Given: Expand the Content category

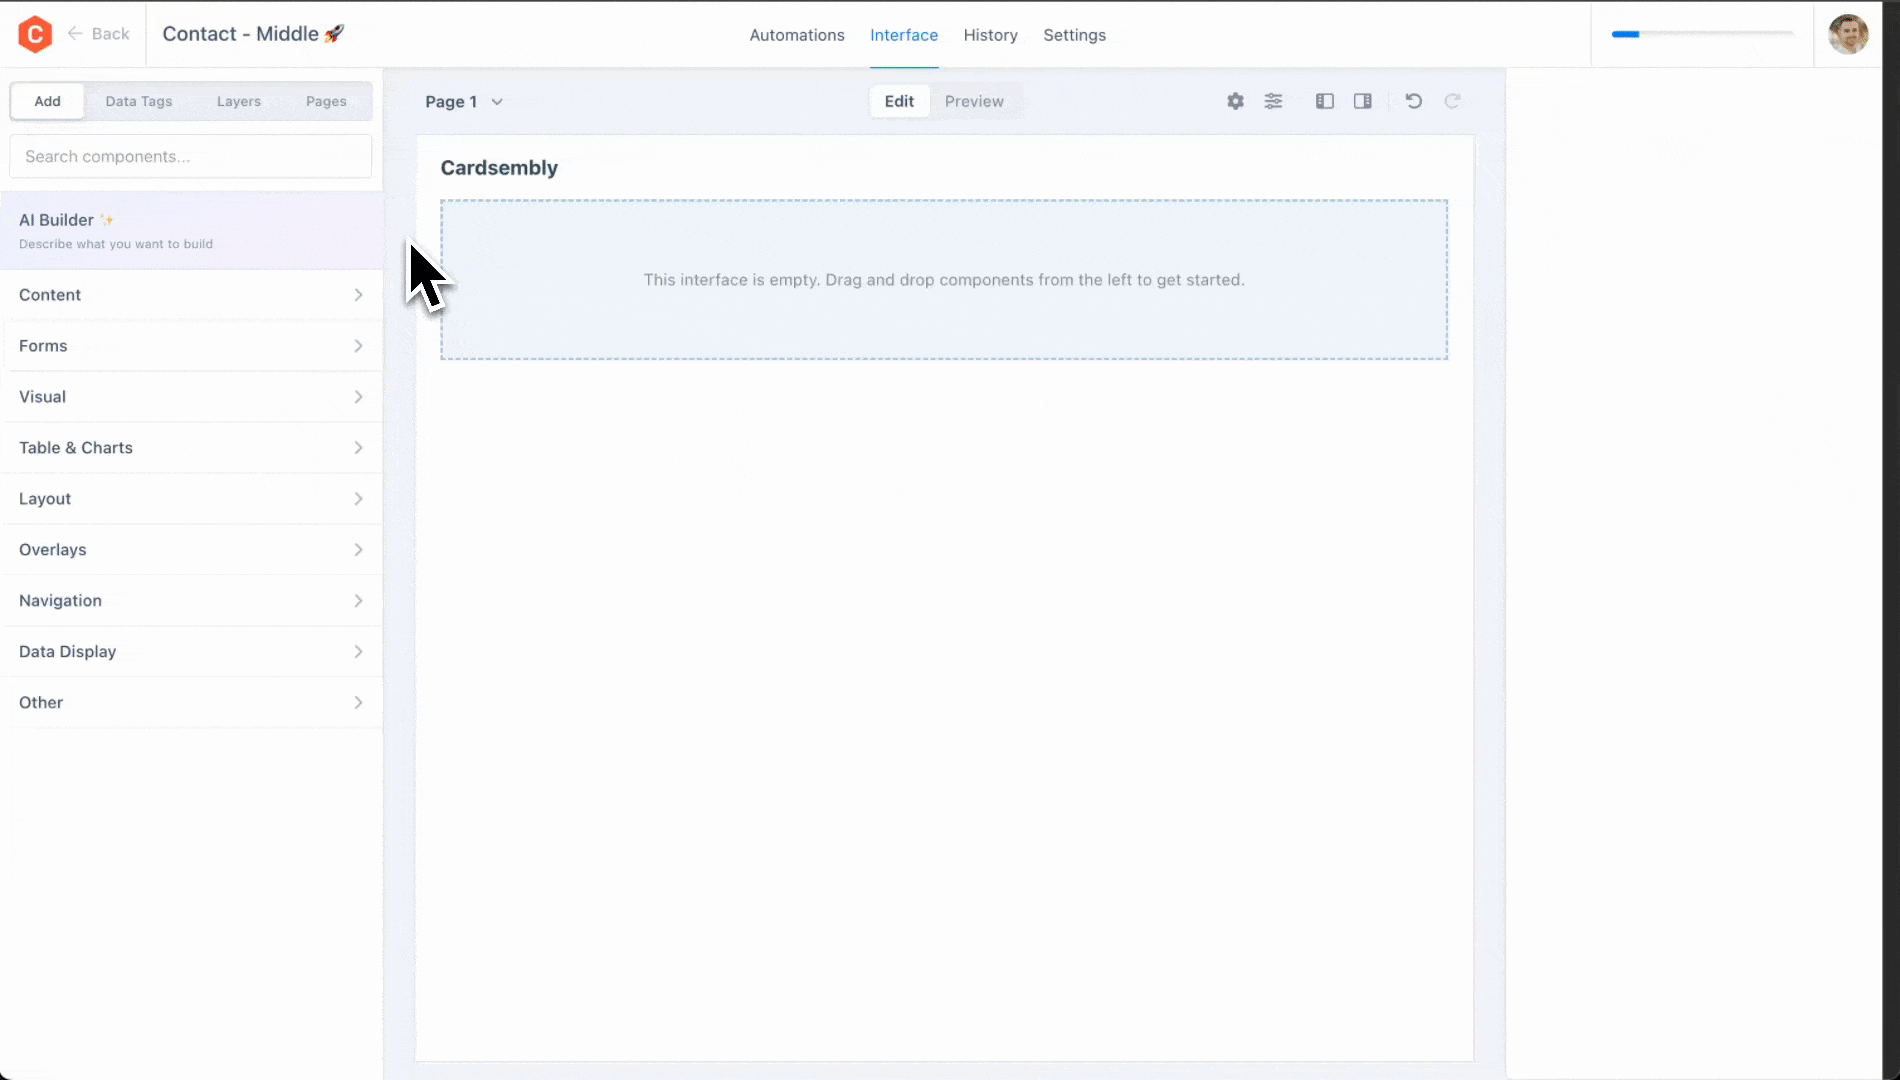Looking at the screenshot, I should click(x=191, y=295).
